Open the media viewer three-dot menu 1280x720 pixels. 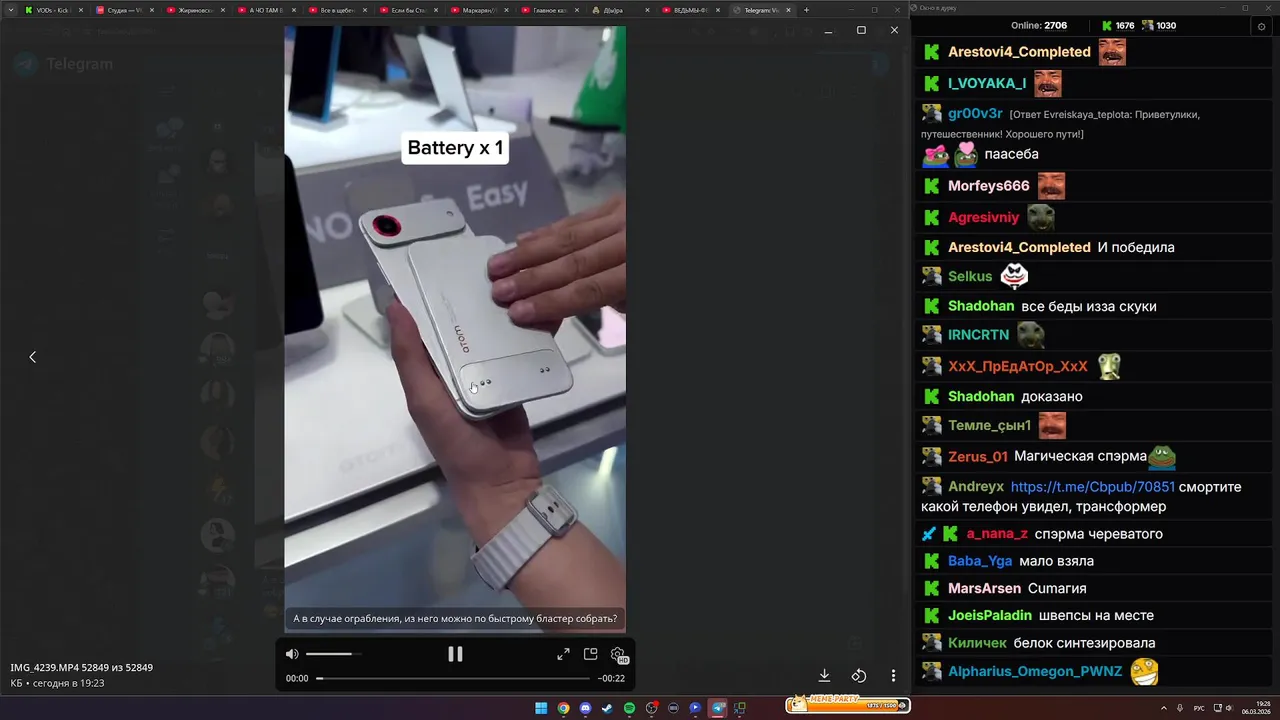[894, 676]
